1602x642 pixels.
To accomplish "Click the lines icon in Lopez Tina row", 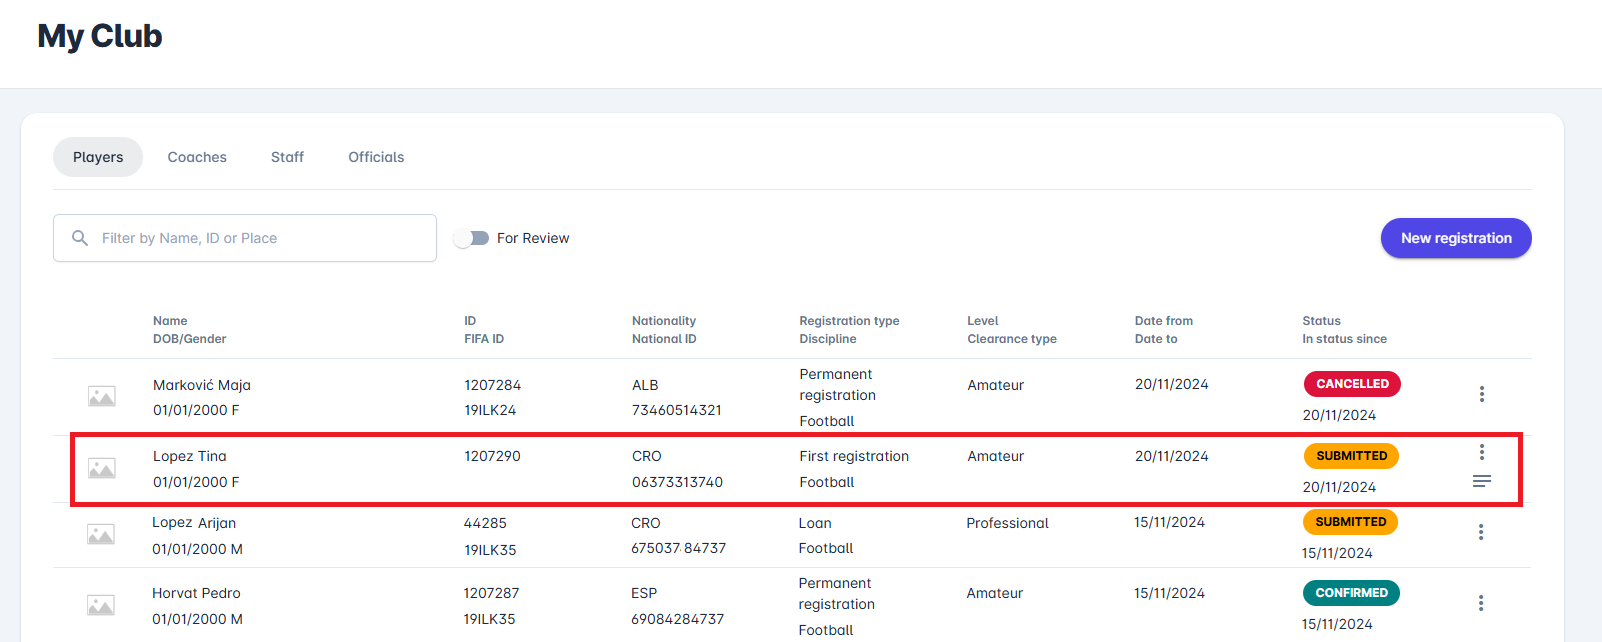I will (x=1481, y=482).
